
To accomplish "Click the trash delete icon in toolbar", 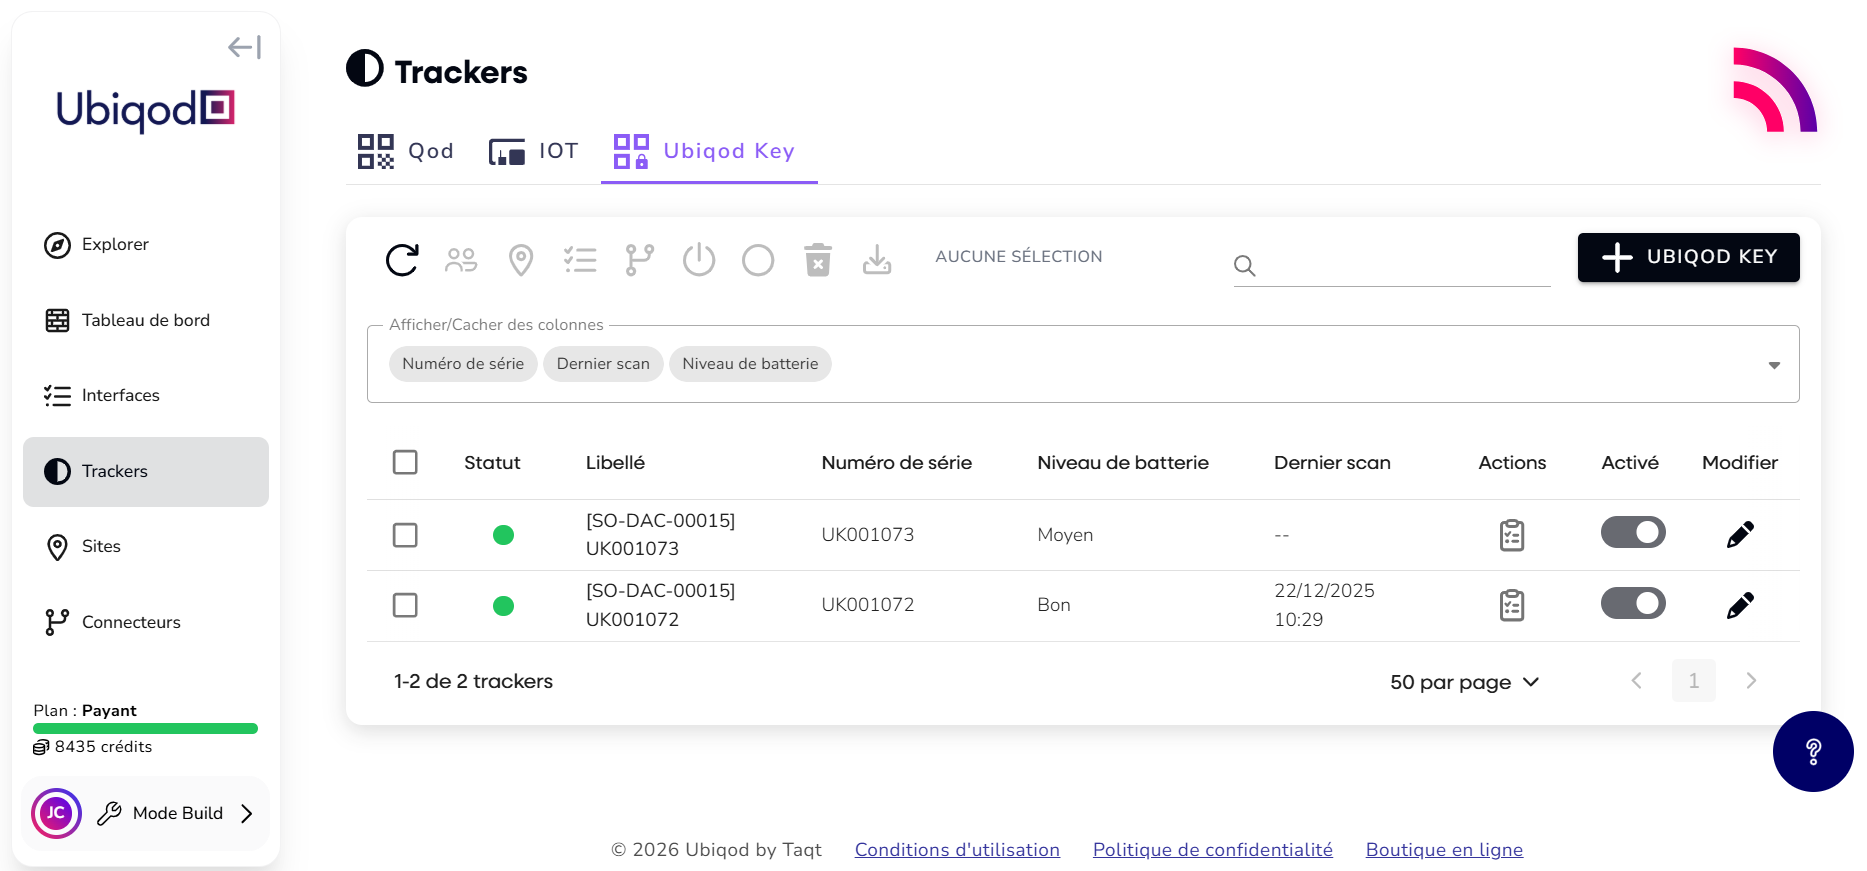I will point(818,260).
